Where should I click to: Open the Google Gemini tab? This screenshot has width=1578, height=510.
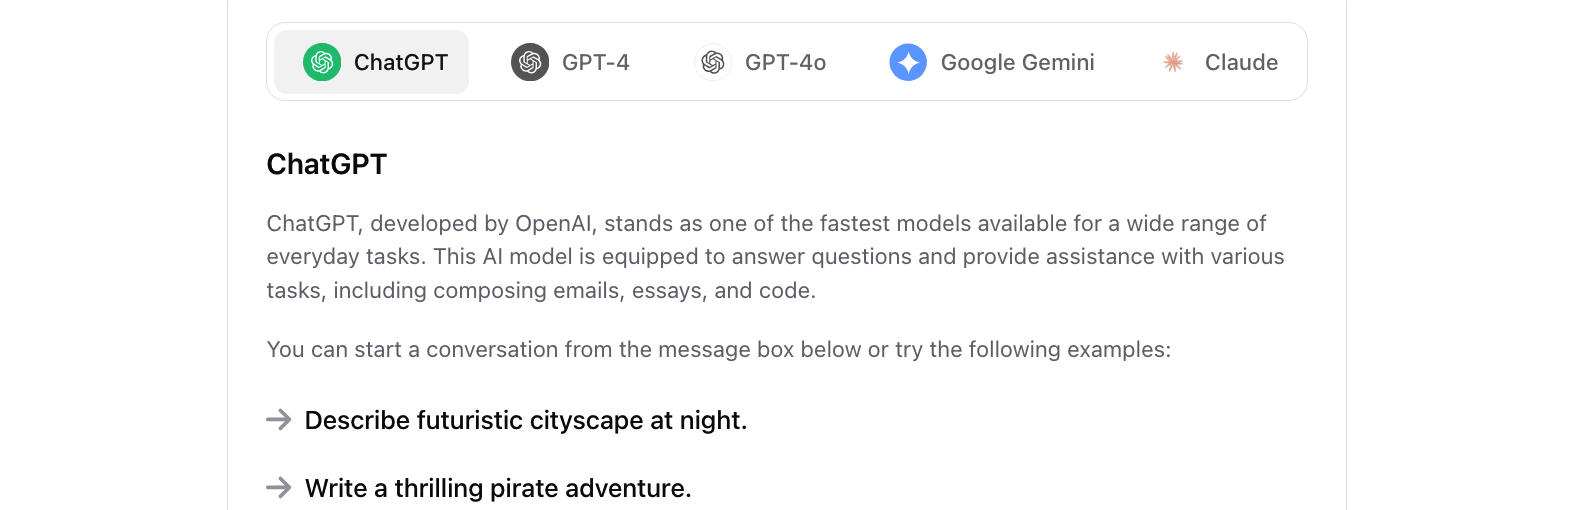[x=993, y=62]
